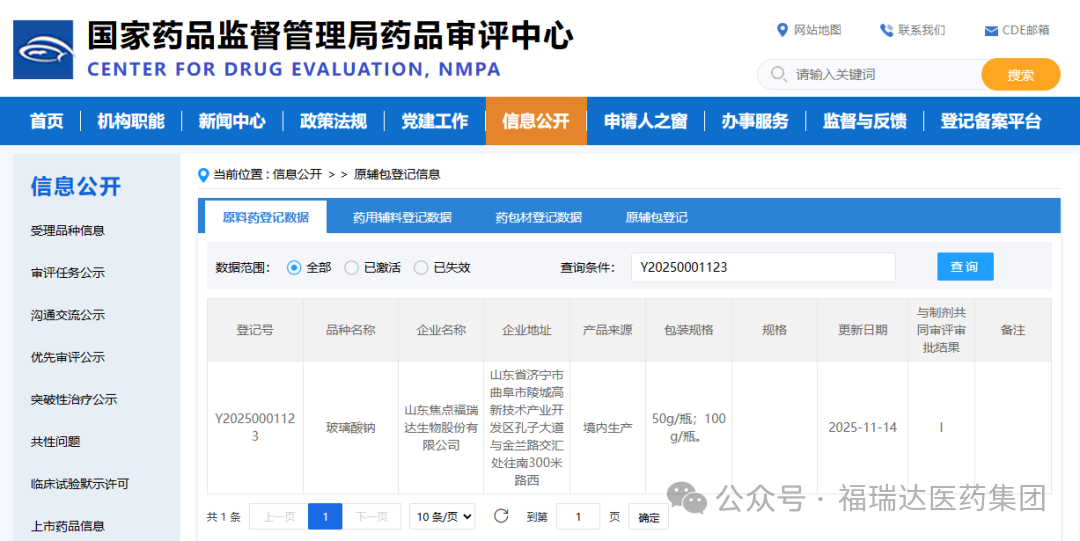Click the 包装规格 column header
This screenshot has width=1080, height=541.
point(688,330)
